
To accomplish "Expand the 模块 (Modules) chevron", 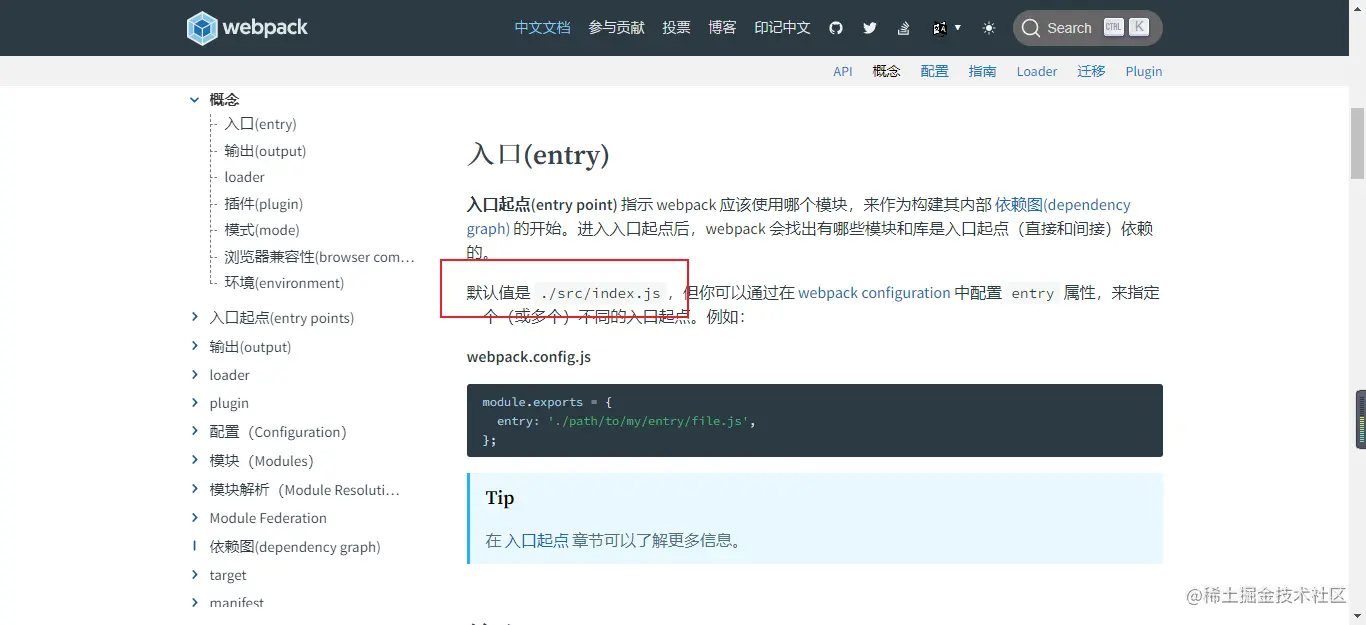I will pos(194,460).
